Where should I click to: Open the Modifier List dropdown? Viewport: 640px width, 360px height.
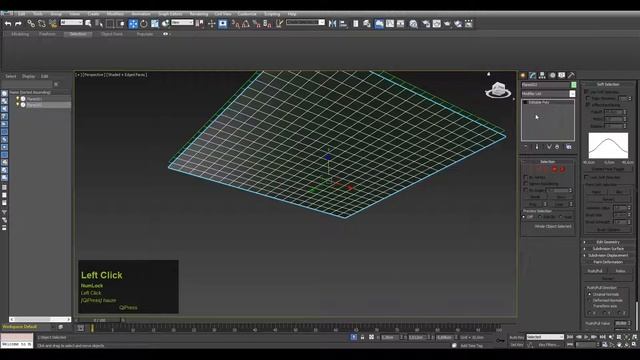548,94
